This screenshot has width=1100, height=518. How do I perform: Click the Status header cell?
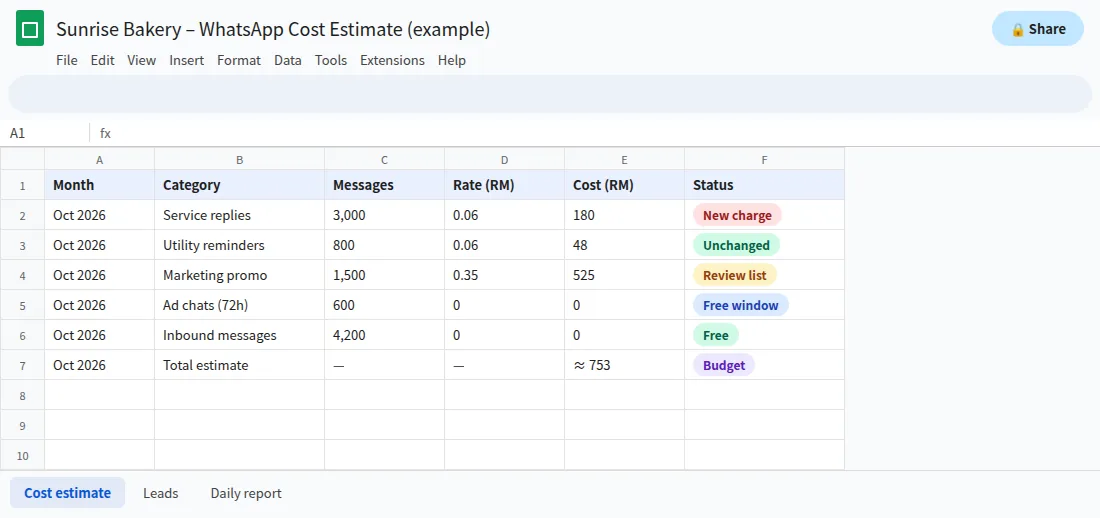tap(764, 185)
